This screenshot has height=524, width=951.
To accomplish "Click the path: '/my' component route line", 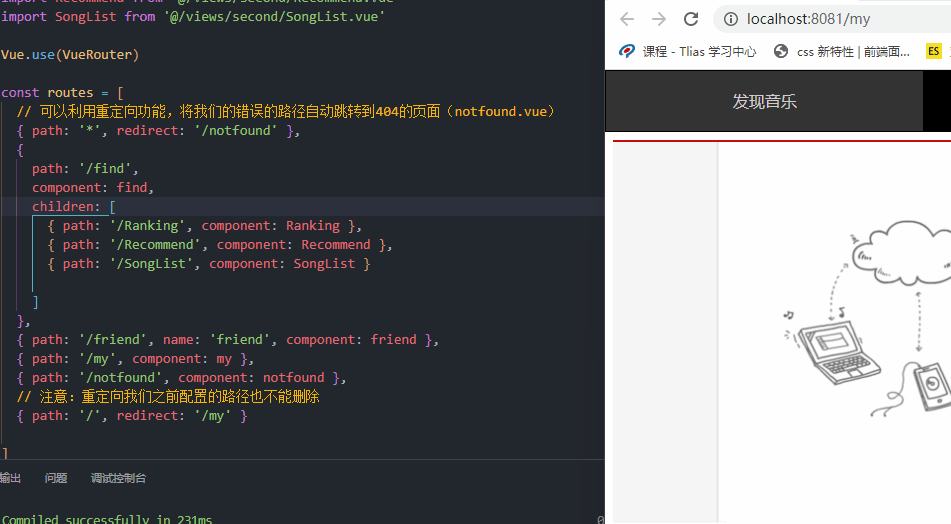I will pos(135,359).
